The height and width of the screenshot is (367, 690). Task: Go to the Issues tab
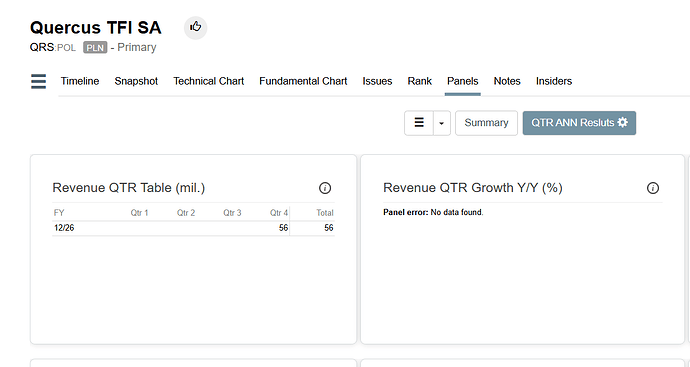tap(377, 81)
